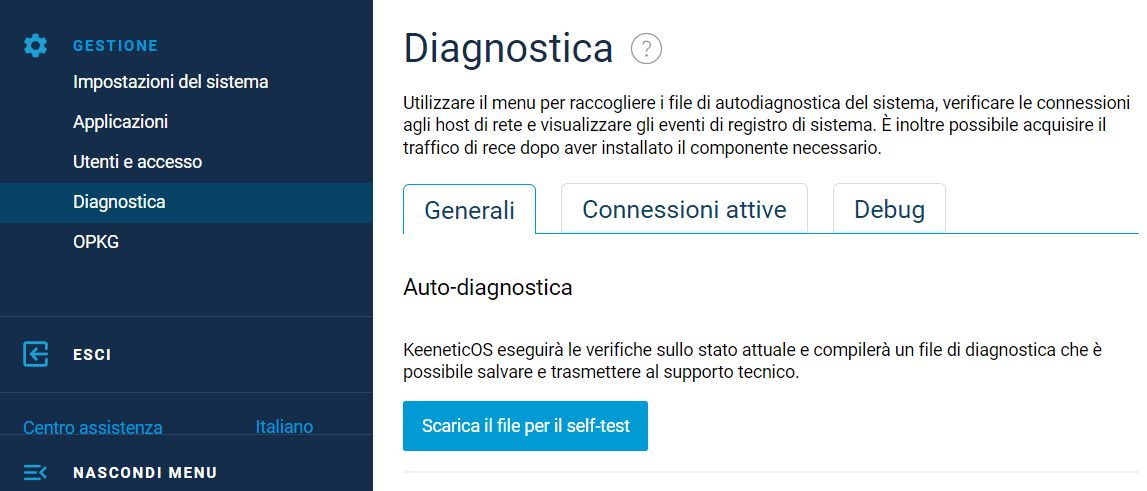Click the Nascondi Menu collapse icon
This screenshot has height=491, width=1147.
coord(36,472)
